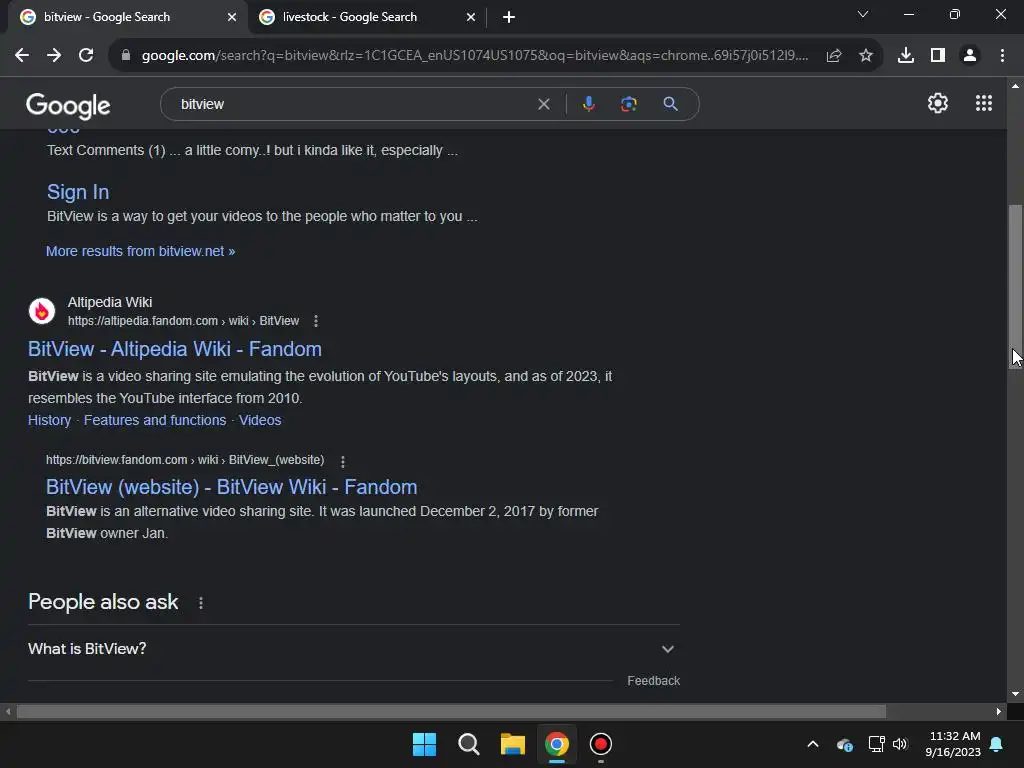Screen dimensions: 1024x768
Task: Click the altipedia.fandom.com URL breadcrumb
Action: [184, 321]
